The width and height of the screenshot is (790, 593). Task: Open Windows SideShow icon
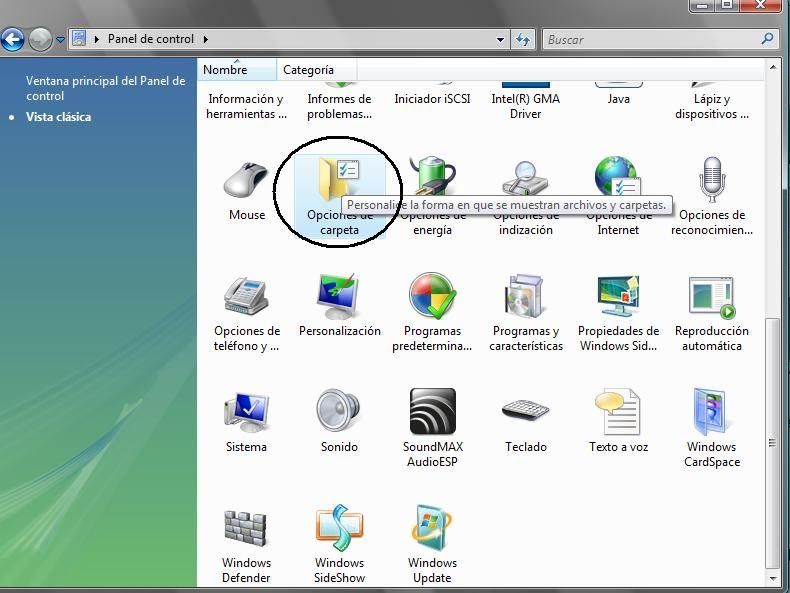tap(339, 528)
